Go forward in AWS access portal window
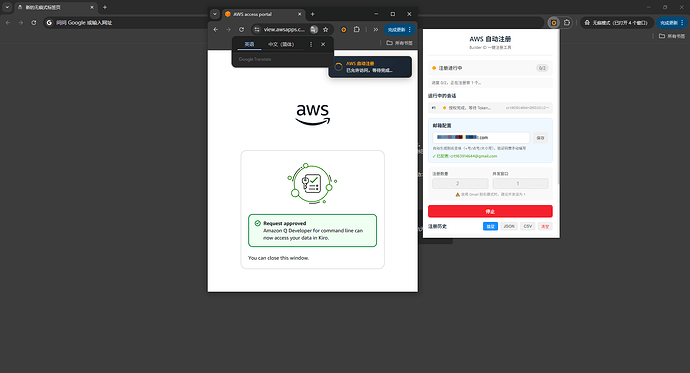 [228, 29]
